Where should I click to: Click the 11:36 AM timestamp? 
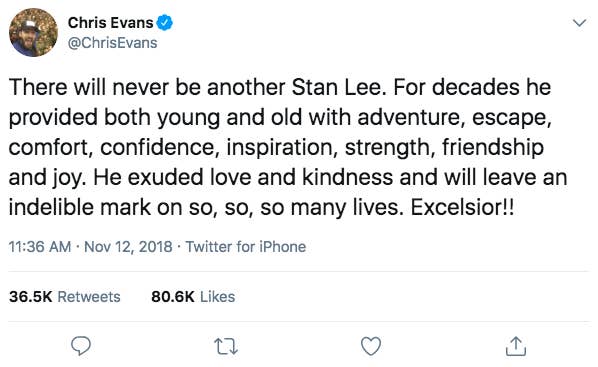pos(40,247)
